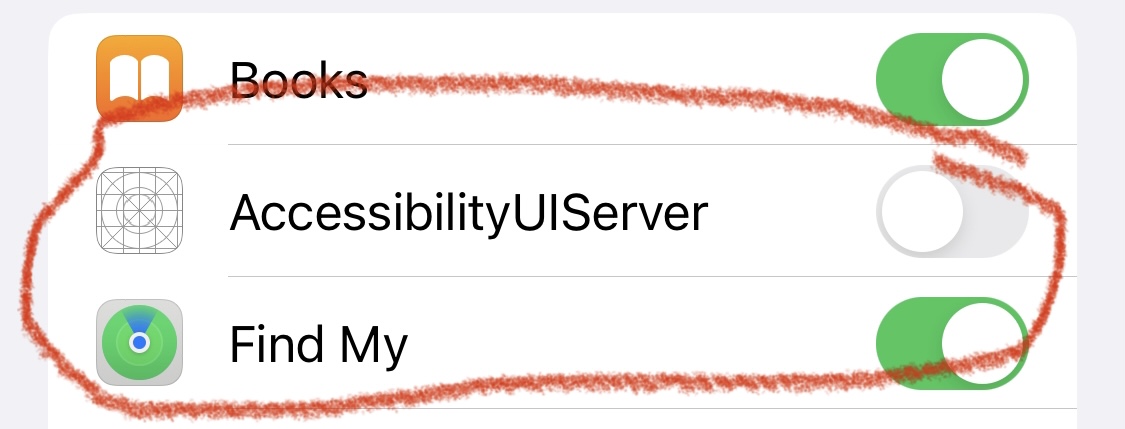The image size is (1125, 429).
Task: Tap the blue dot inside Find My icon
Action: [140, 343]
